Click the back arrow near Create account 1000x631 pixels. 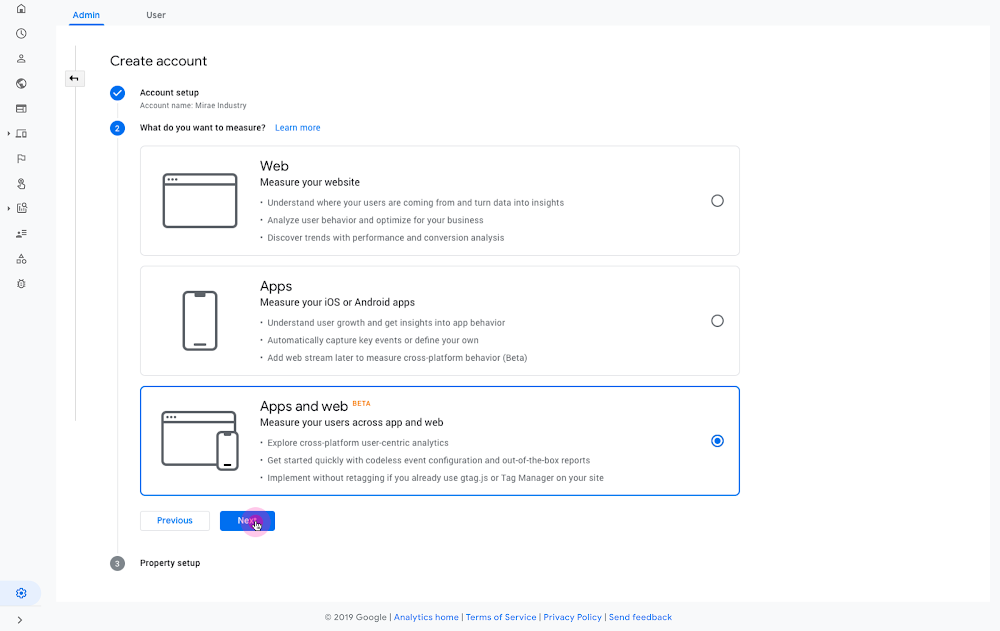click(x=74, y=78)
